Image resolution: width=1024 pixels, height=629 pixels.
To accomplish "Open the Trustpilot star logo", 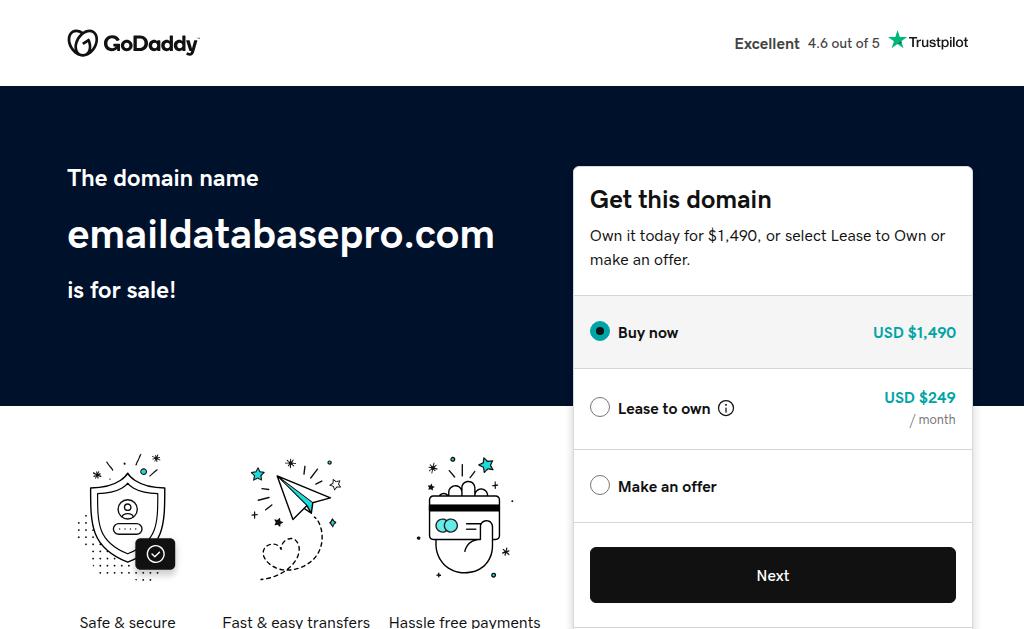I will [x=928, y=42].
